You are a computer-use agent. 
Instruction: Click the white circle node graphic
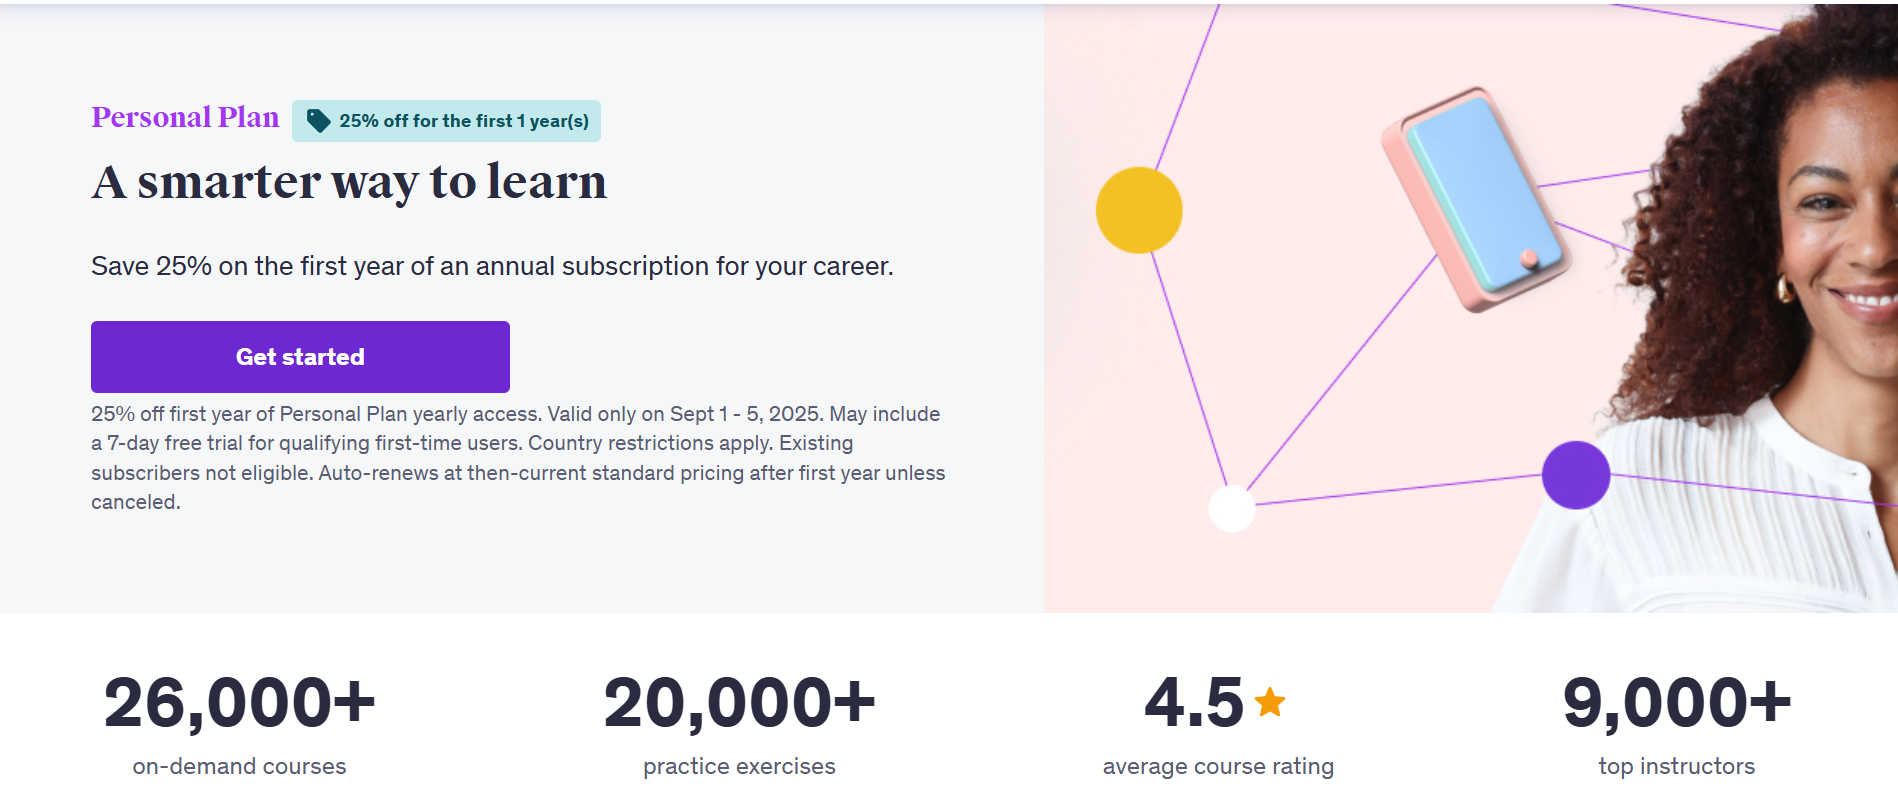pos(1233,506)
